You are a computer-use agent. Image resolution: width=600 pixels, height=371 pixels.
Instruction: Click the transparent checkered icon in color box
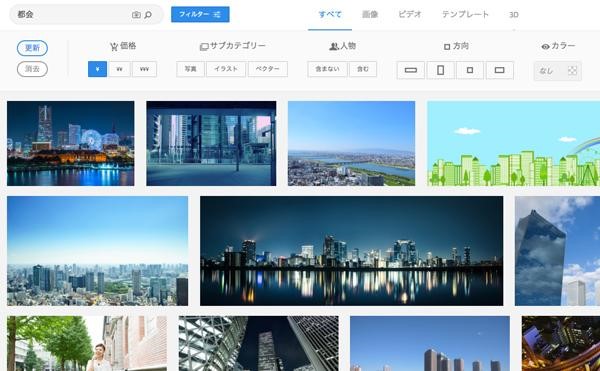tap(572, 70)
